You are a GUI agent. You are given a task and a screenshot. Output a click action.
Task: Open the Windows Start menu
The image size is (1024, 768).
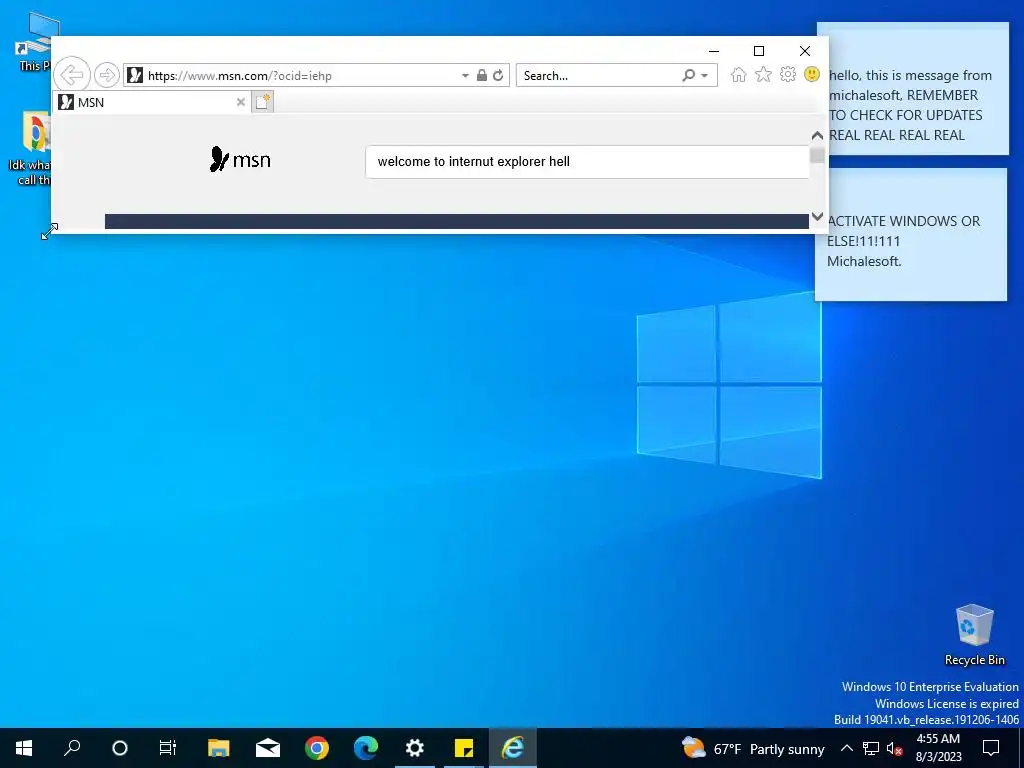tap(24, 748)
